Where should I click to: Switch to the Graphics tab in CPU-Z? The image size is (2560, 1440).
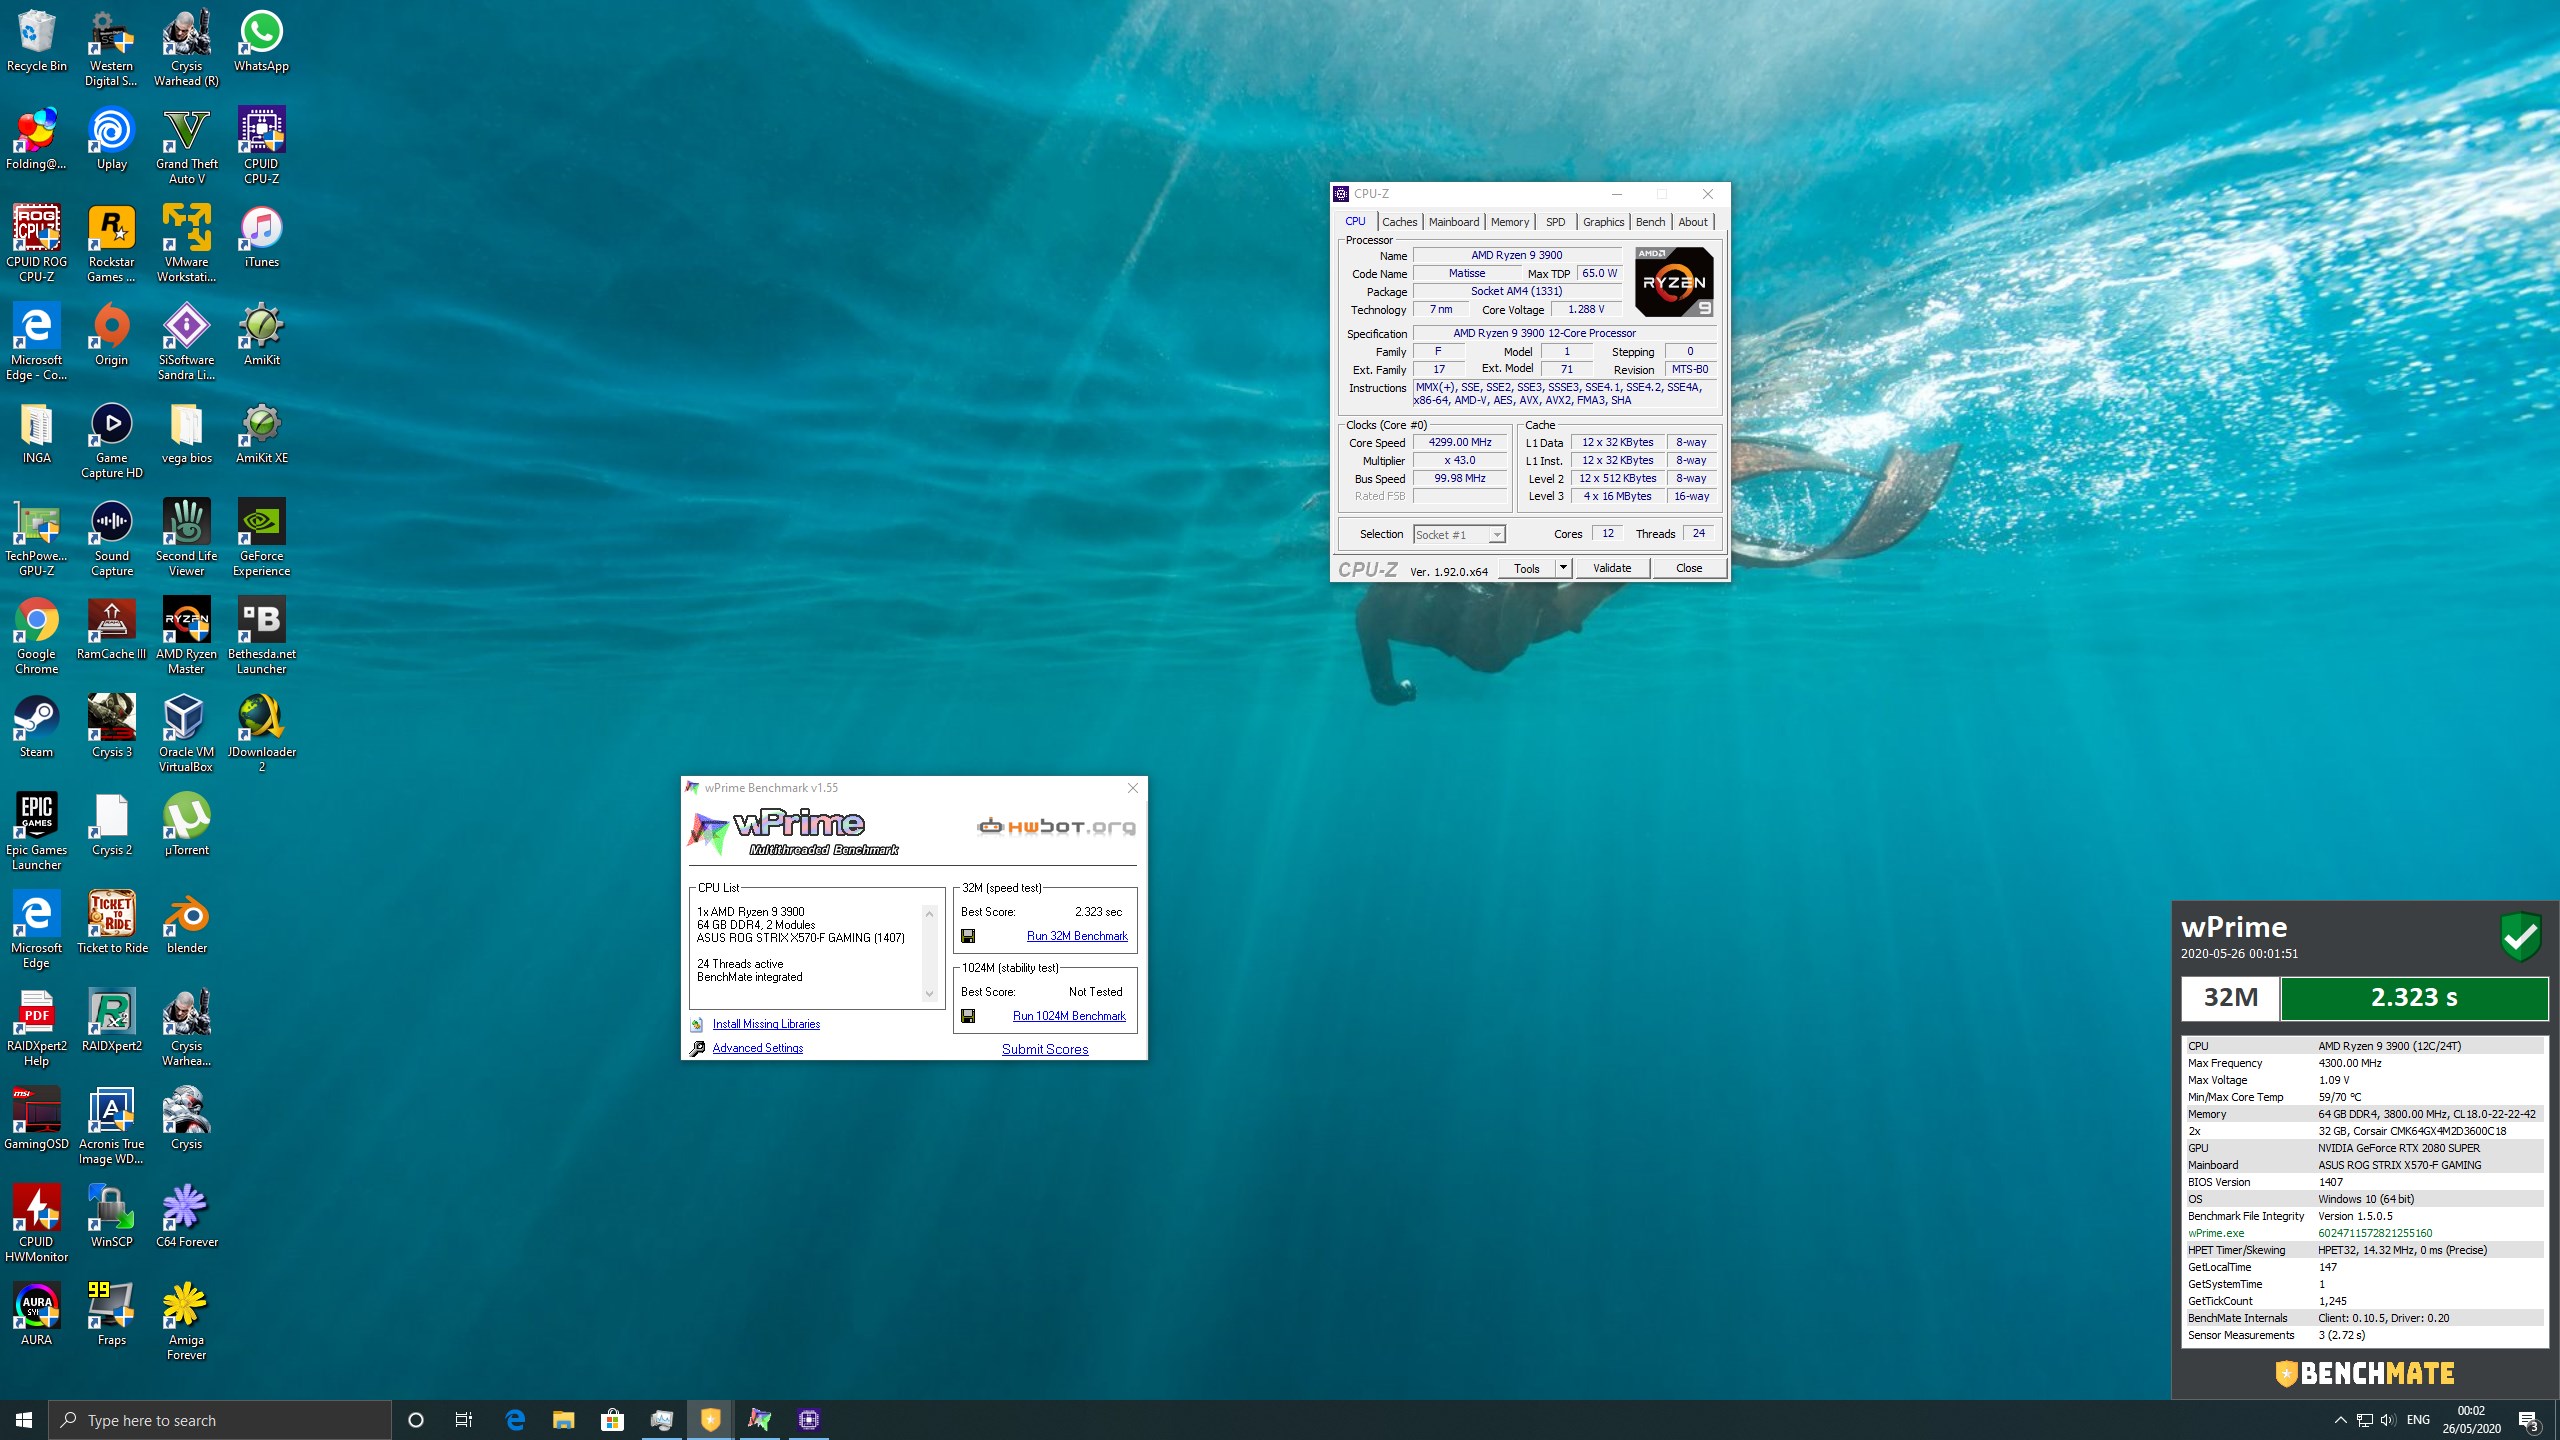(x=1603, y=222)
